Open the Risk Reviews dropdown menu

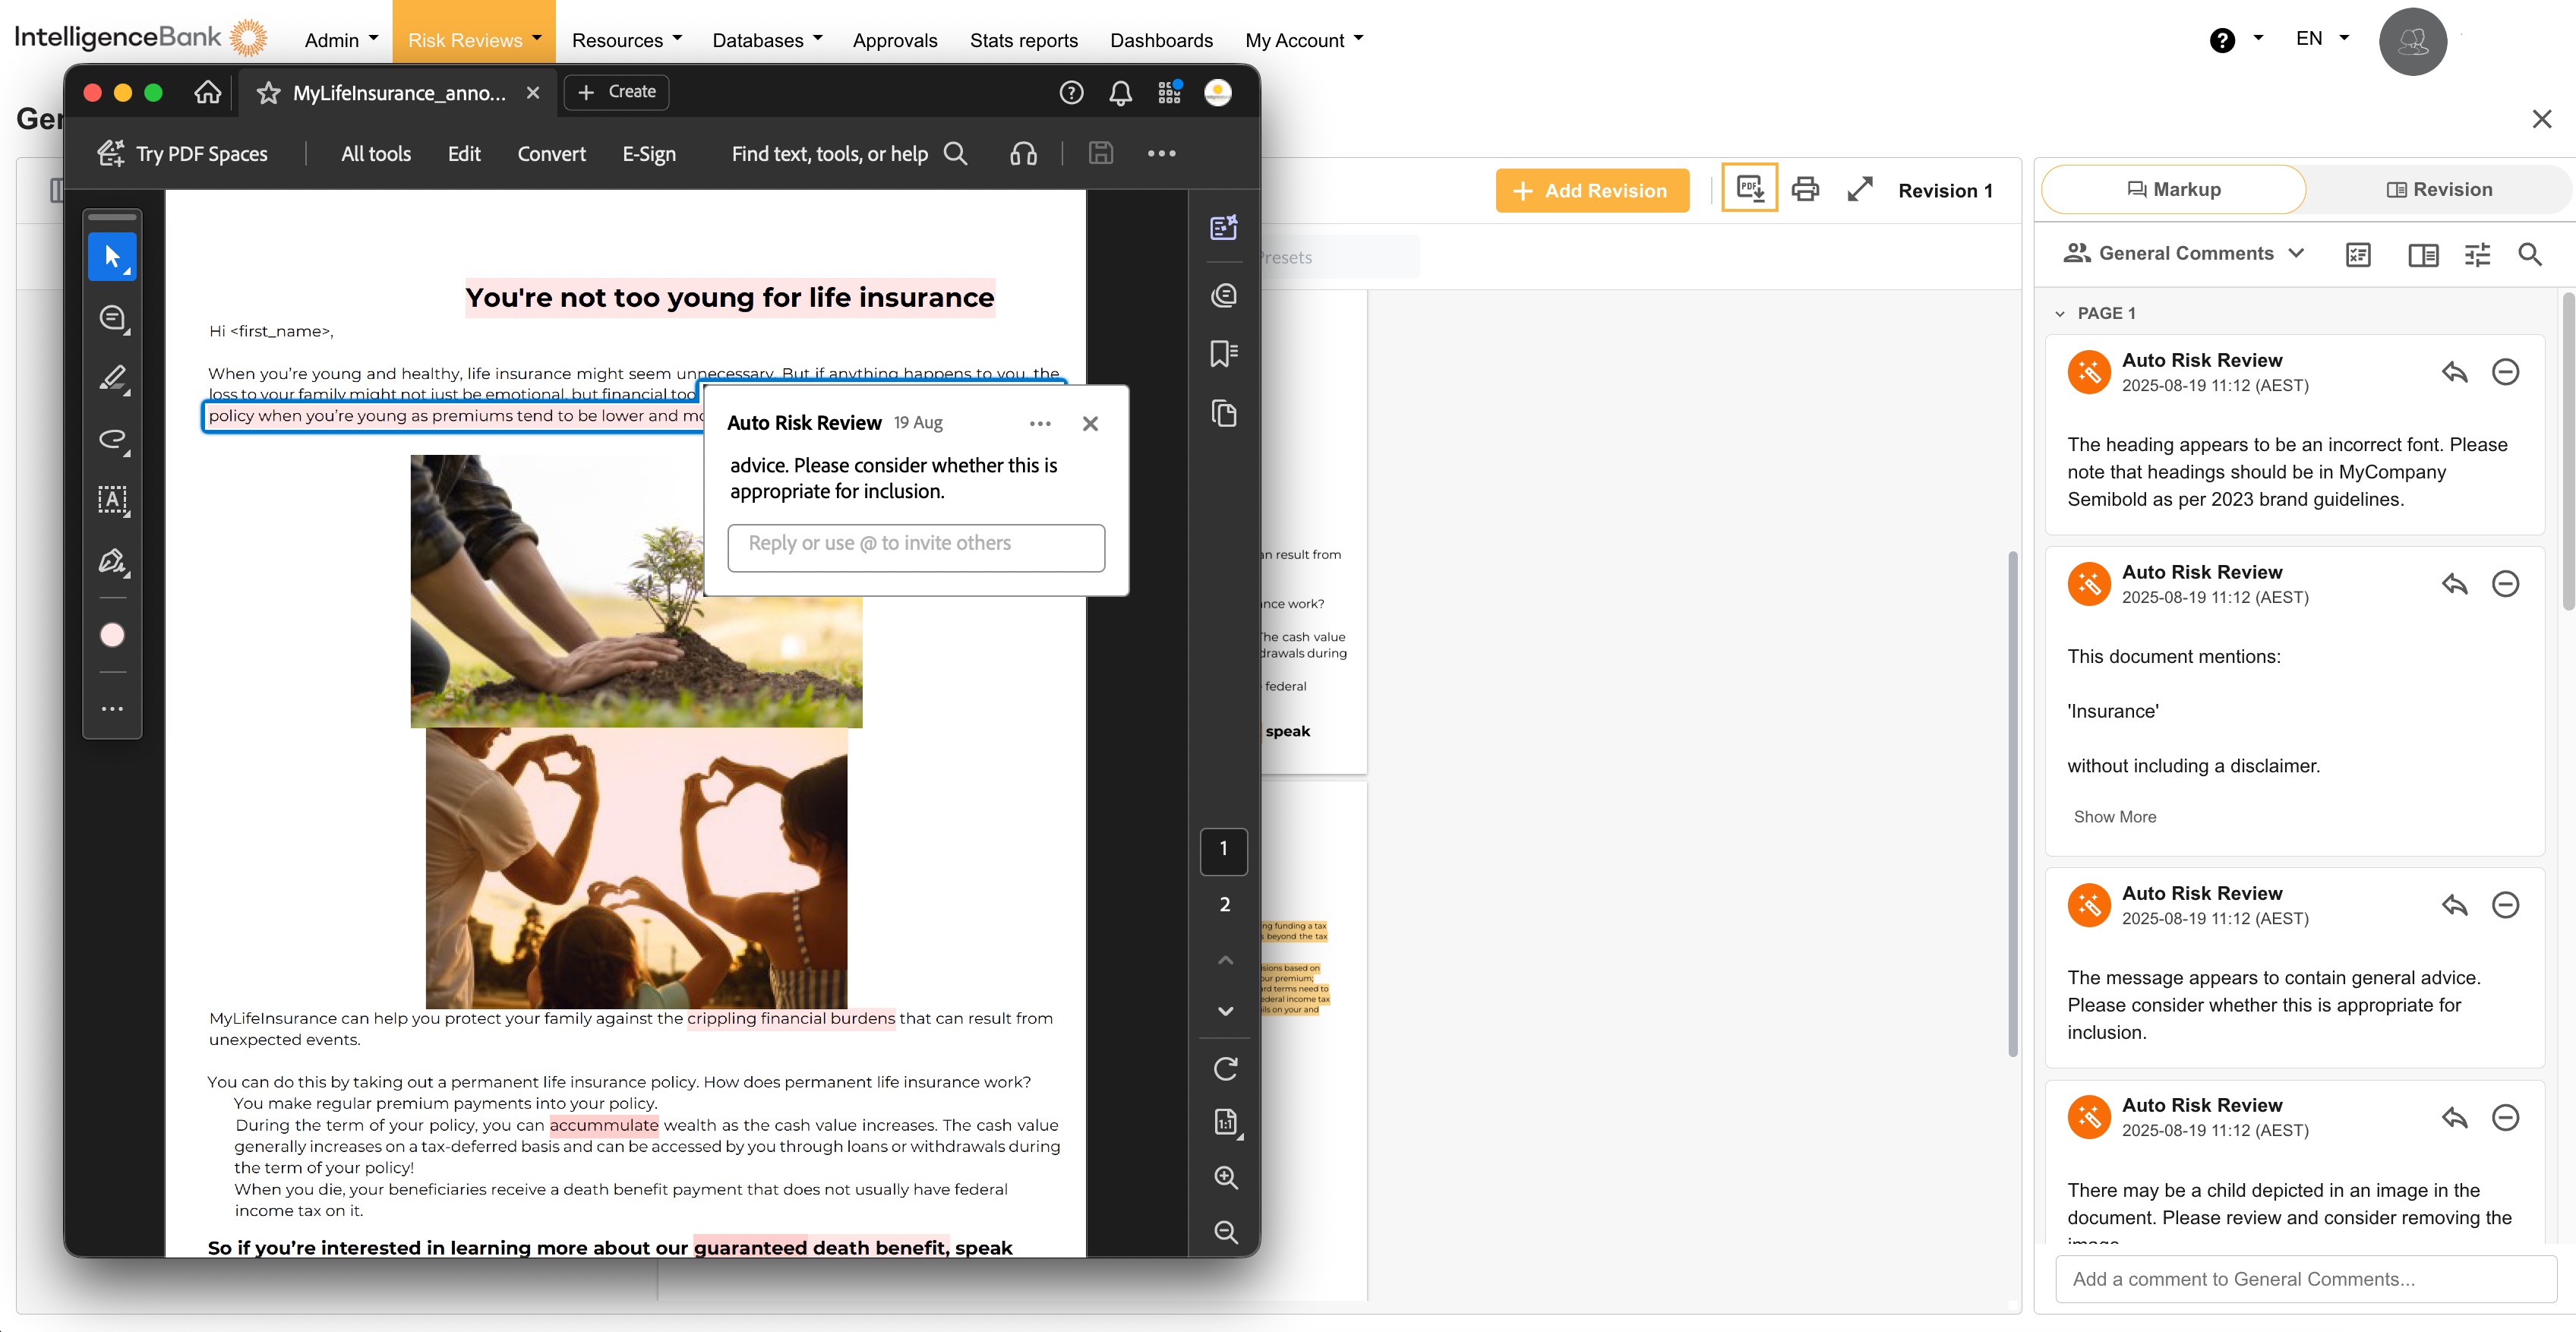(474, 40)
